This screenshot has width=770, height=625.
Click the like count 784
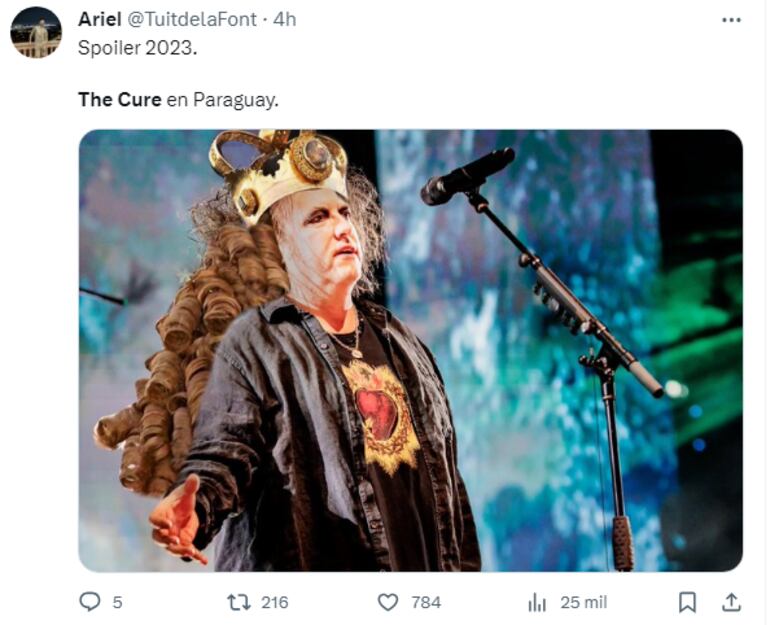pos(426,602)
